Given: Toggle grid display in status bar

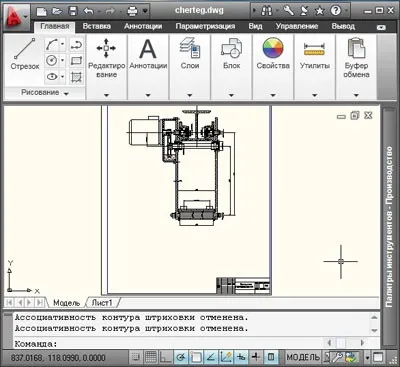Looking at the screenshot, I should [151, 357].
